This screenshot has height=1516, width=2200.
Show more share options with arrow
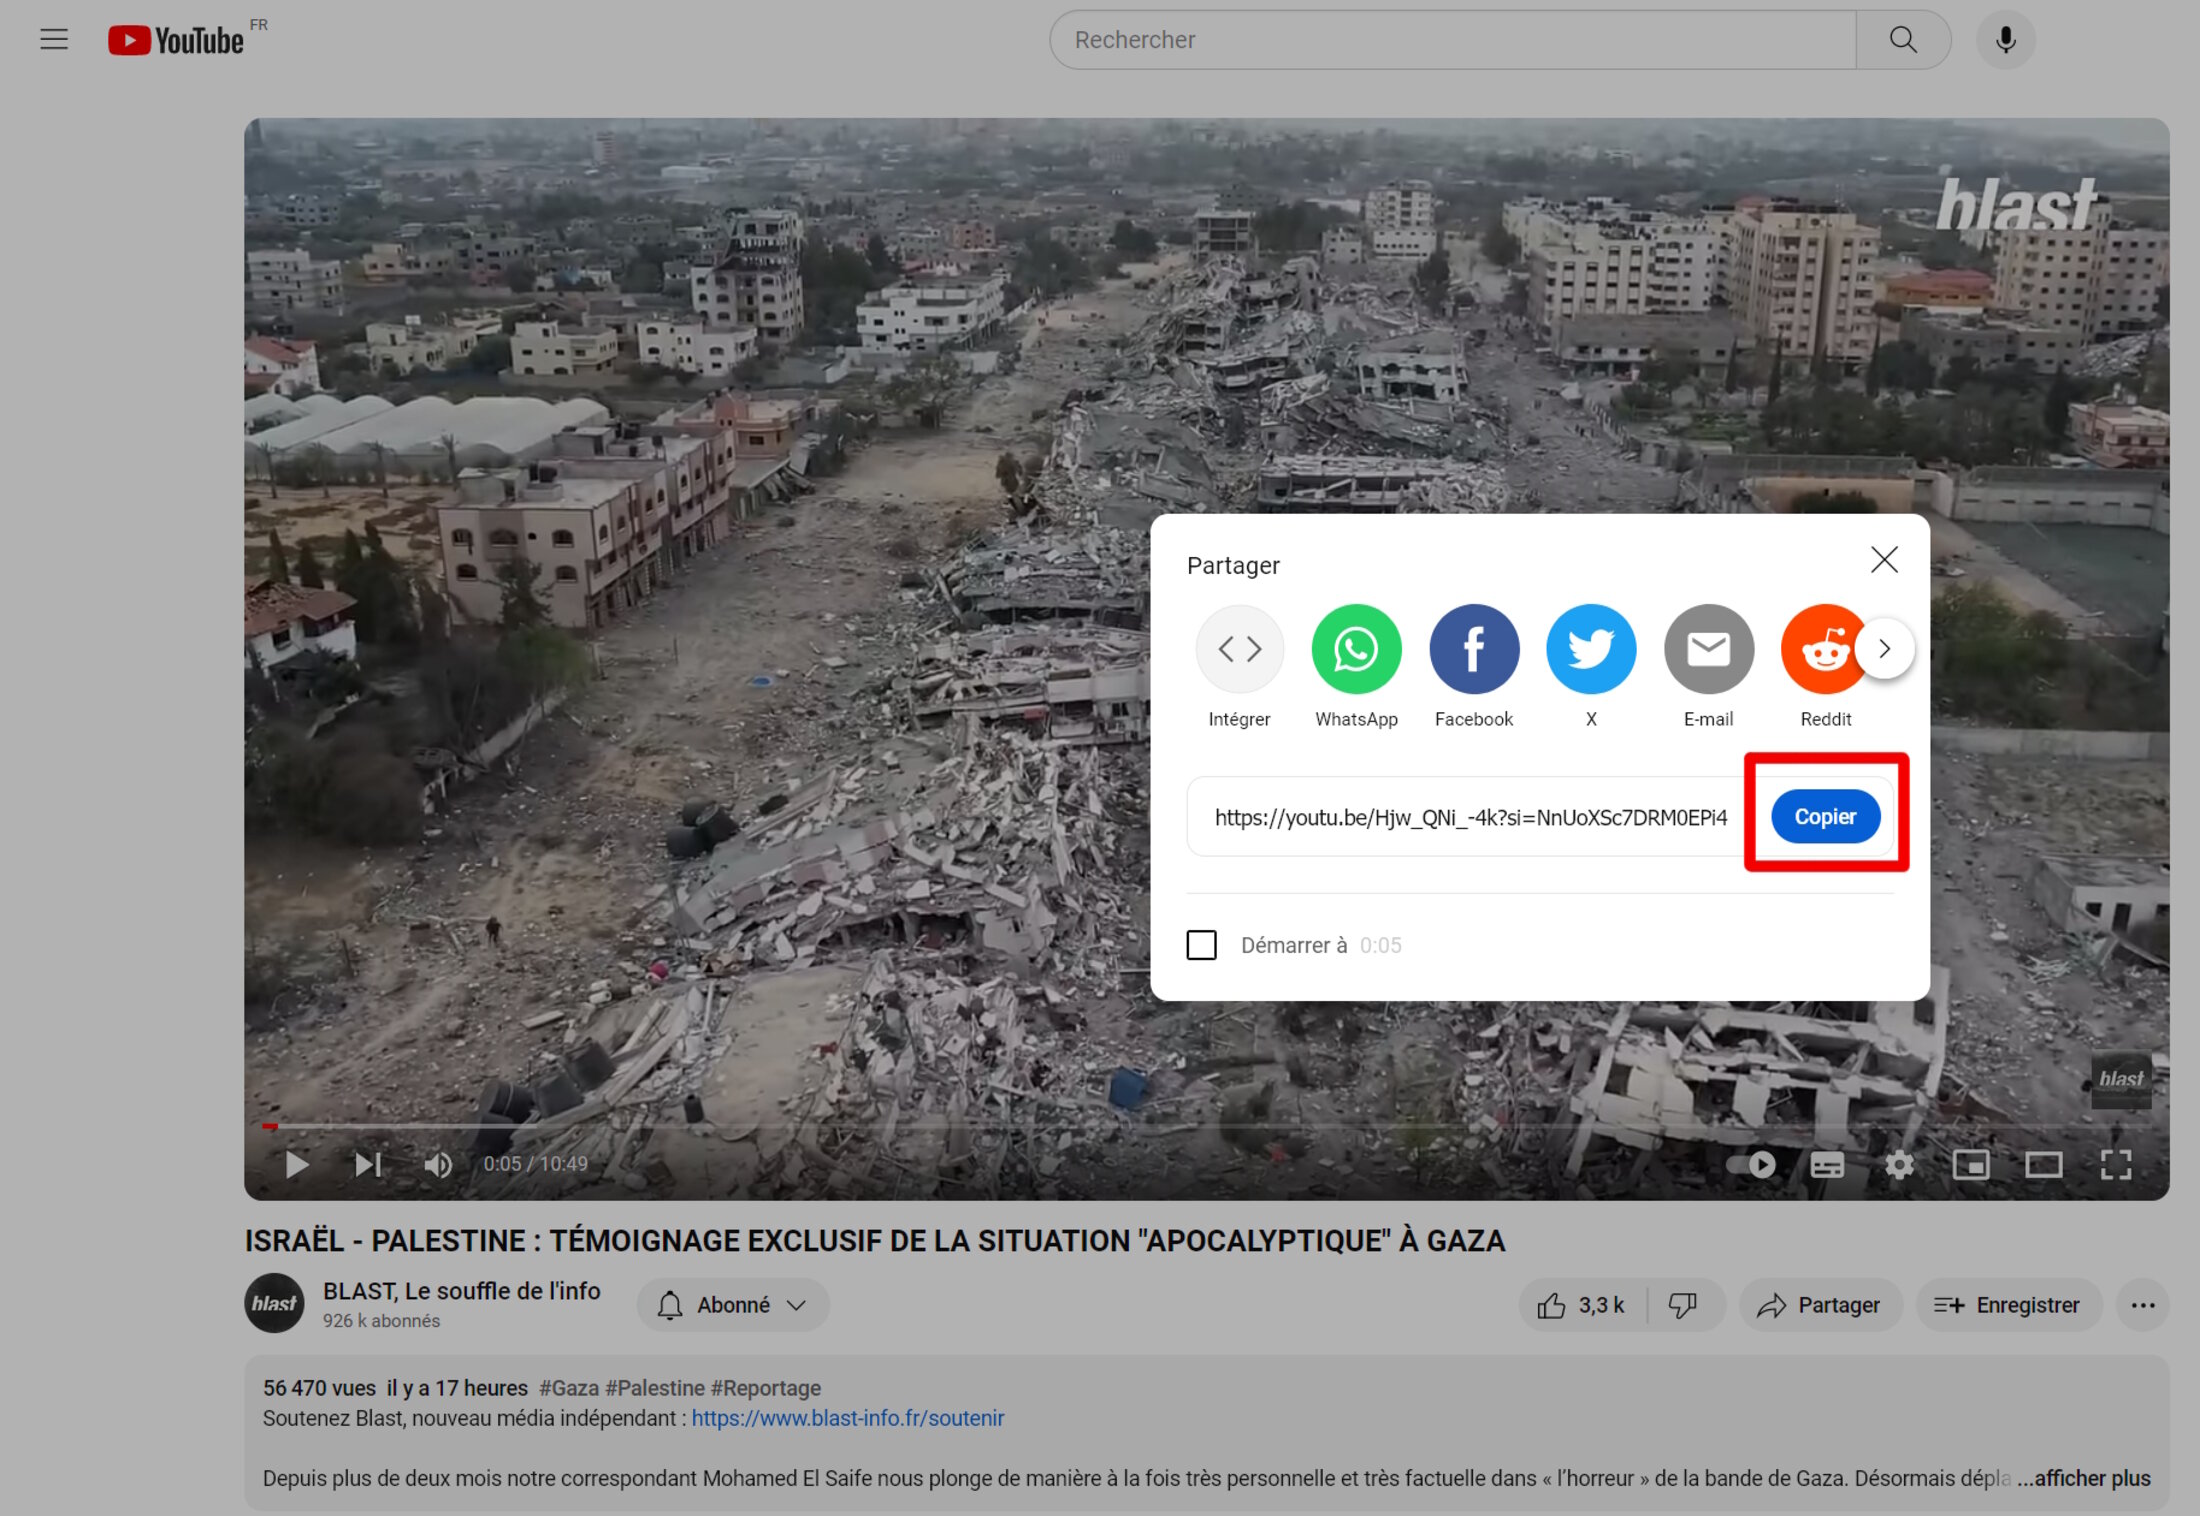coord(1885,649)
